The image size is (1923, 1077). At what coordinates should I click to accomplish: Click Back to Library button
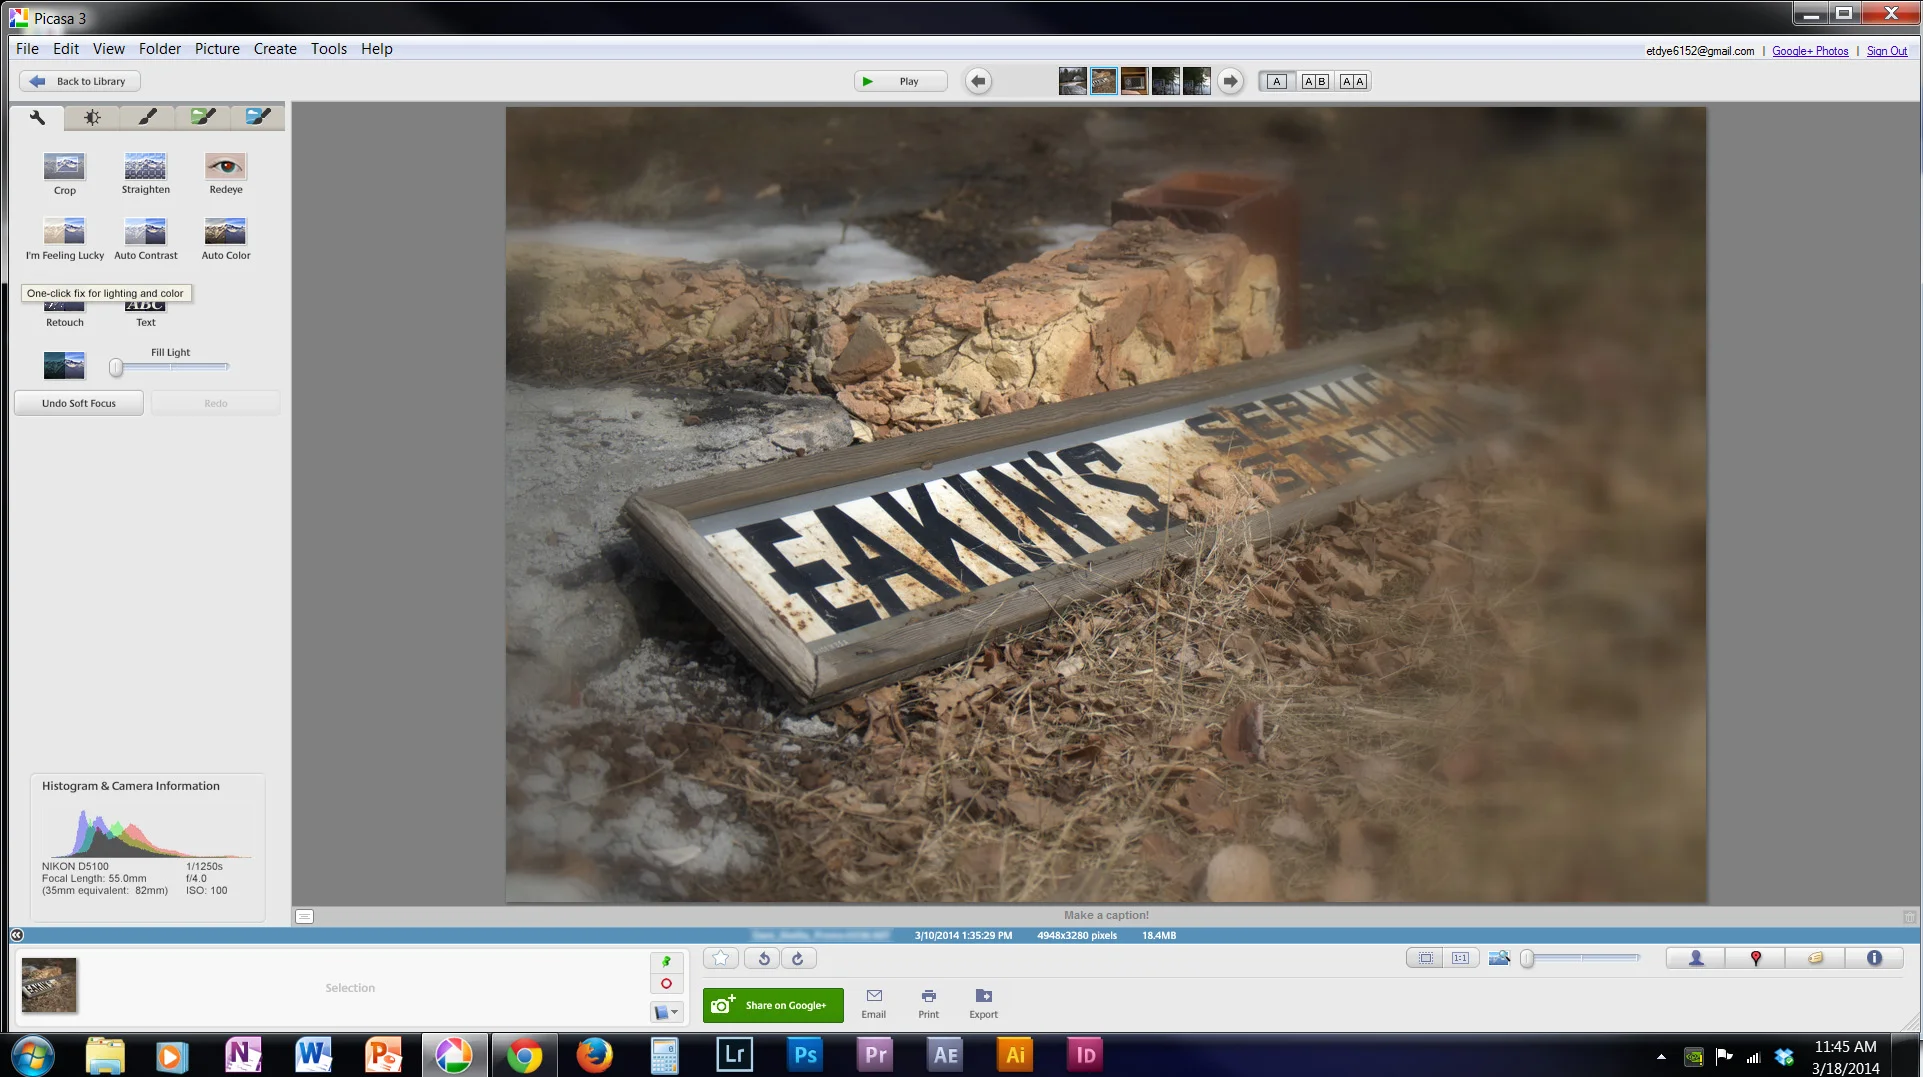point(79,81)
